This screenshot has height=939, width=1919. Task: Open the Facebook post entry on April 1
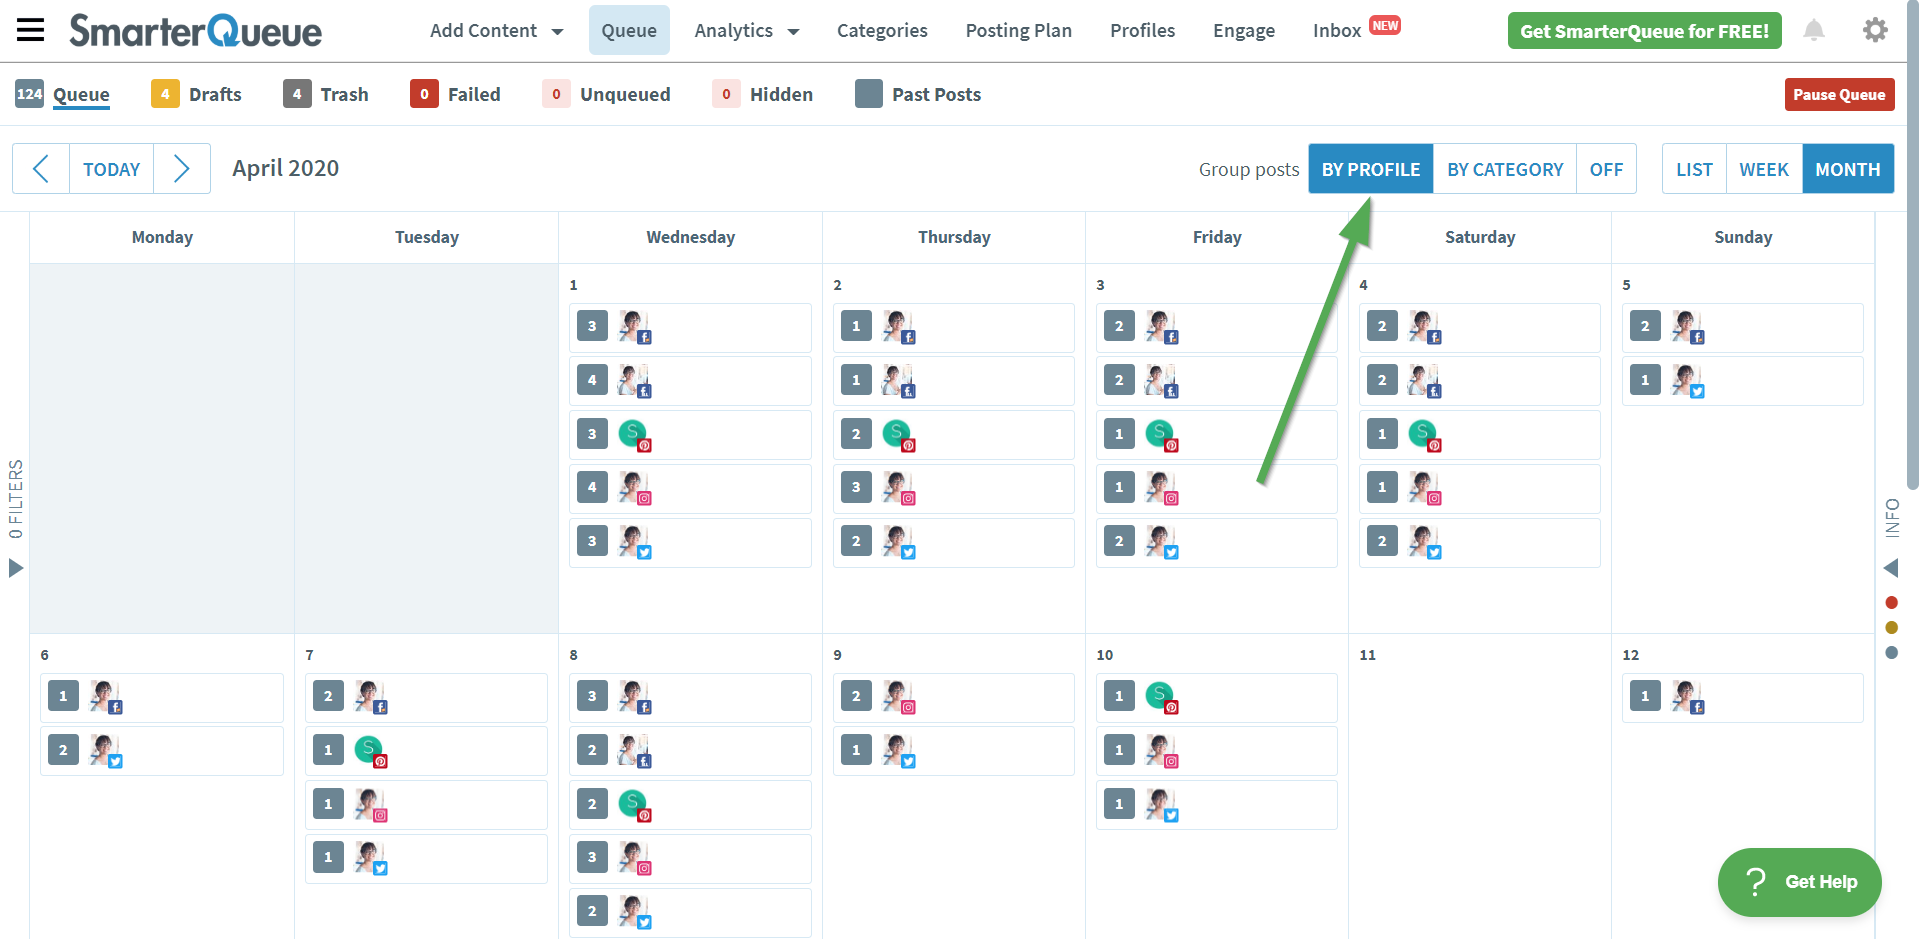click(690, 328)
